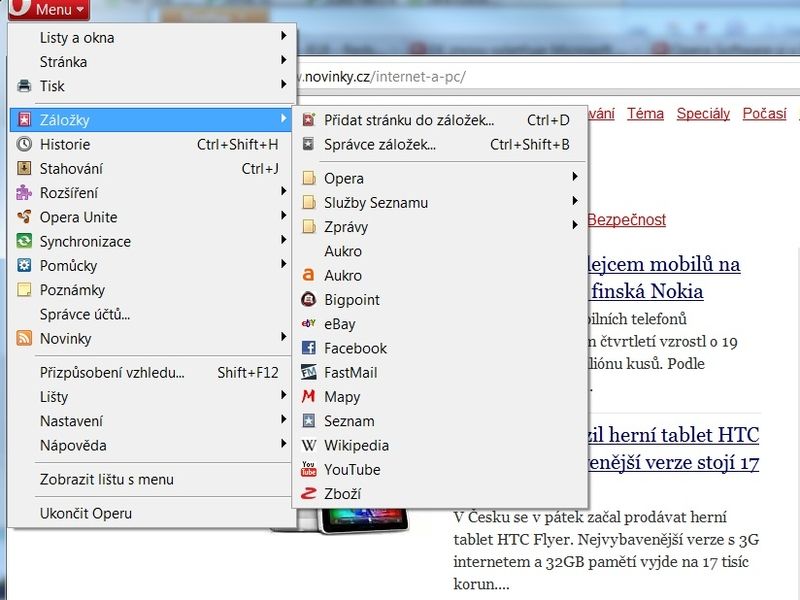The height and width of the screenshot is (600, 800).
Task: Click the Opera Unite icon
Action: click(24, 217)
